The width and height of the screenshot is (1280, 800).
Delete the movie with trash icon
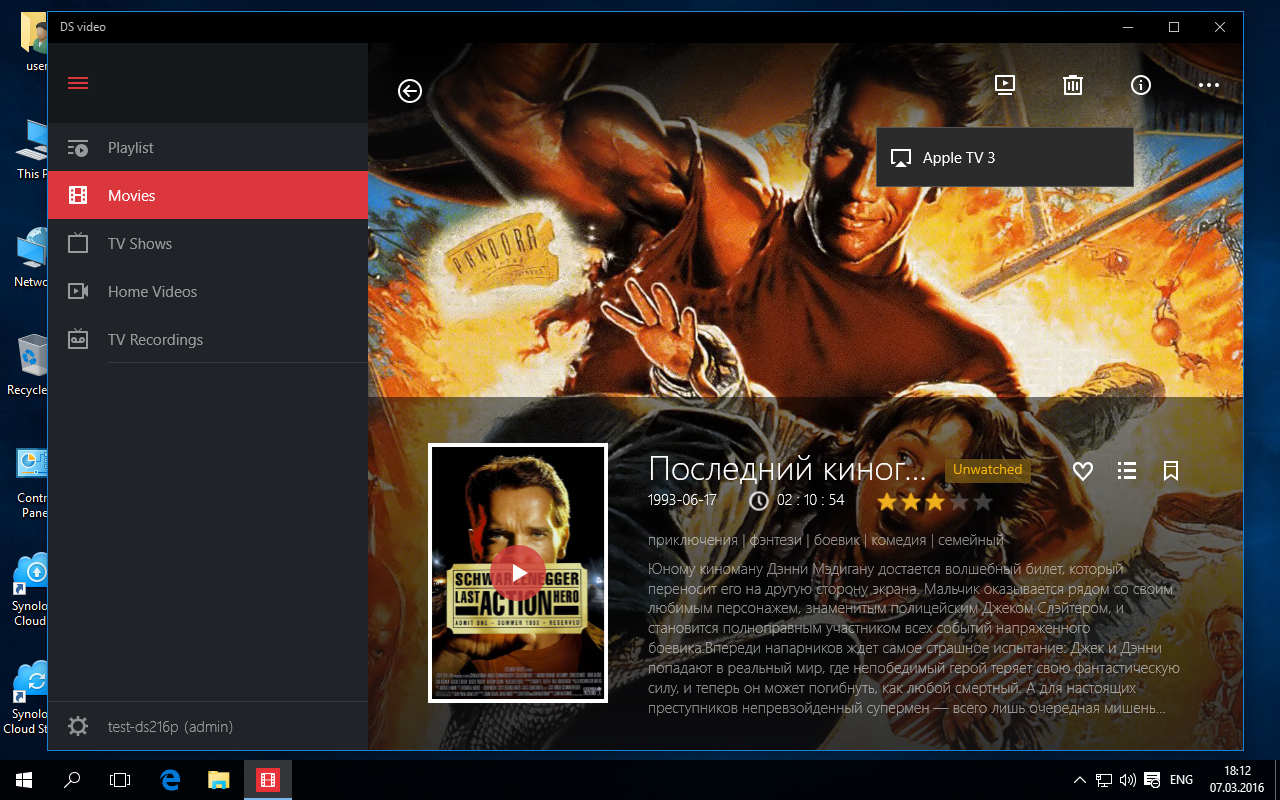pyautogui.click(x=1073, y=85)
